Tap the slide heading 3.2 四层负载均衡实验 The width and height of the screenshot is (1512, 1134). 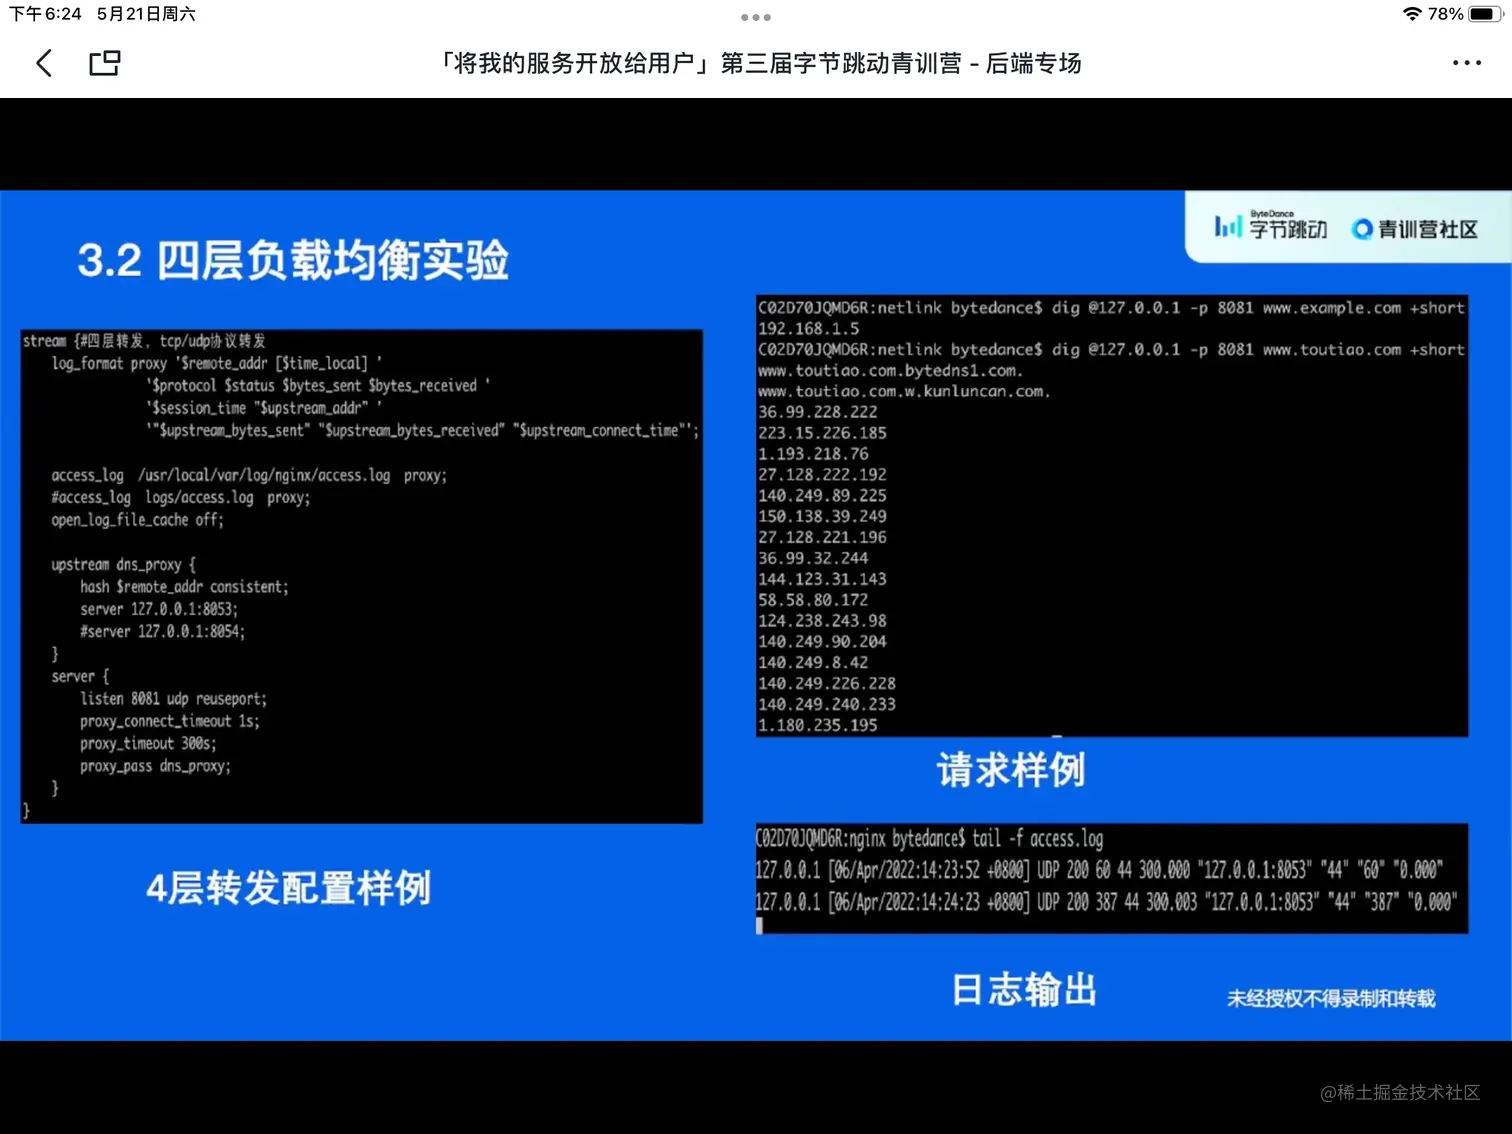pyautogui.click(x=293, y=260)
